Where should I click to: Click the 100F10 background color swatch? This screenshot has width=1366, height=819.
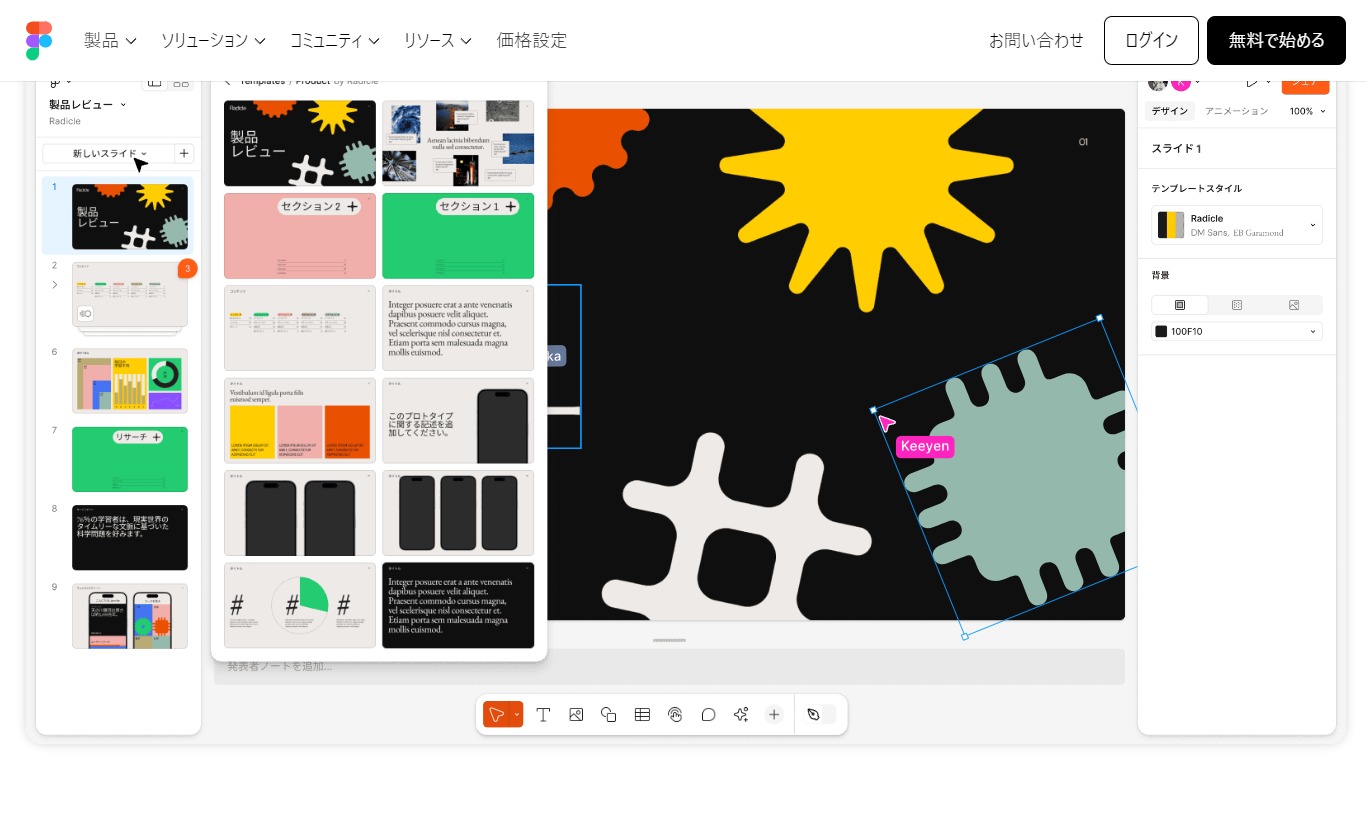pos(1161,331)
